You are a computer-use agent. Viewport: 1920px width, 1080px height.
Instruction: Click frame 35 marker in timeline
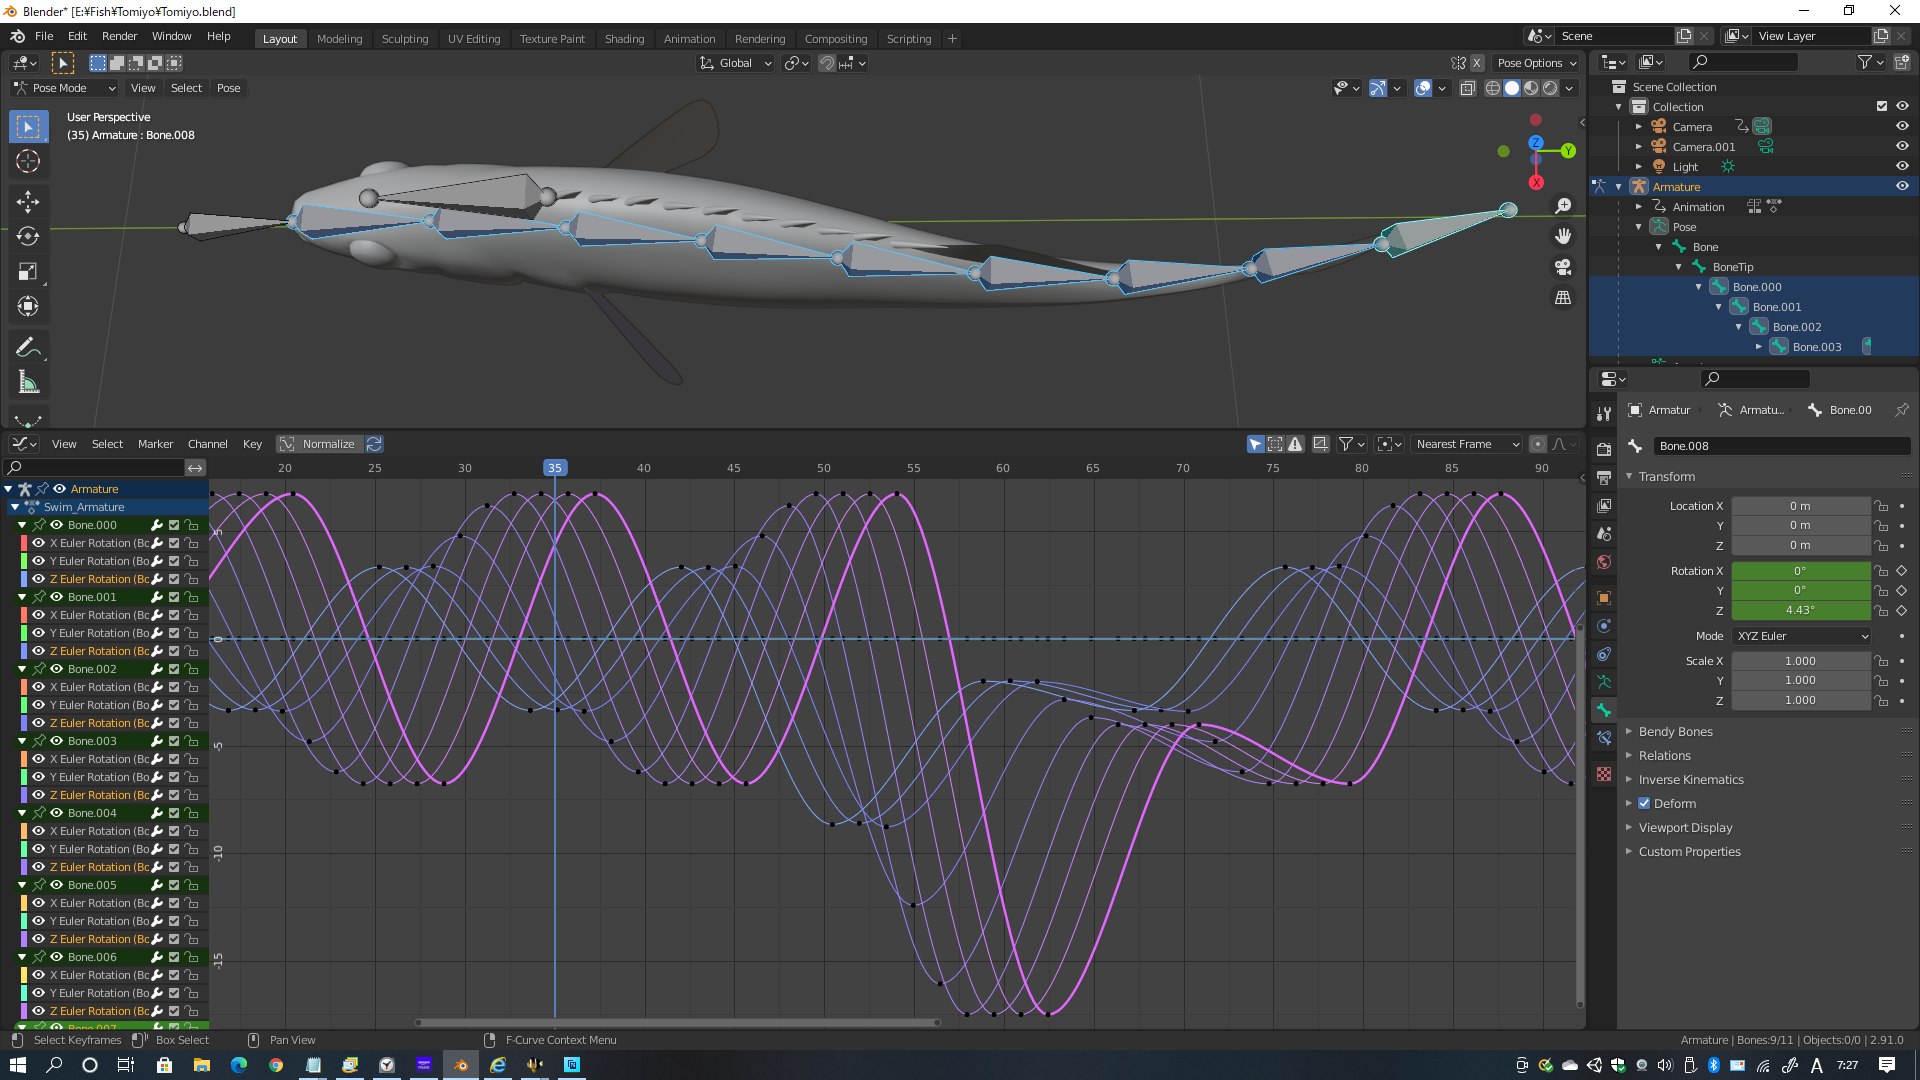[554, 468]
